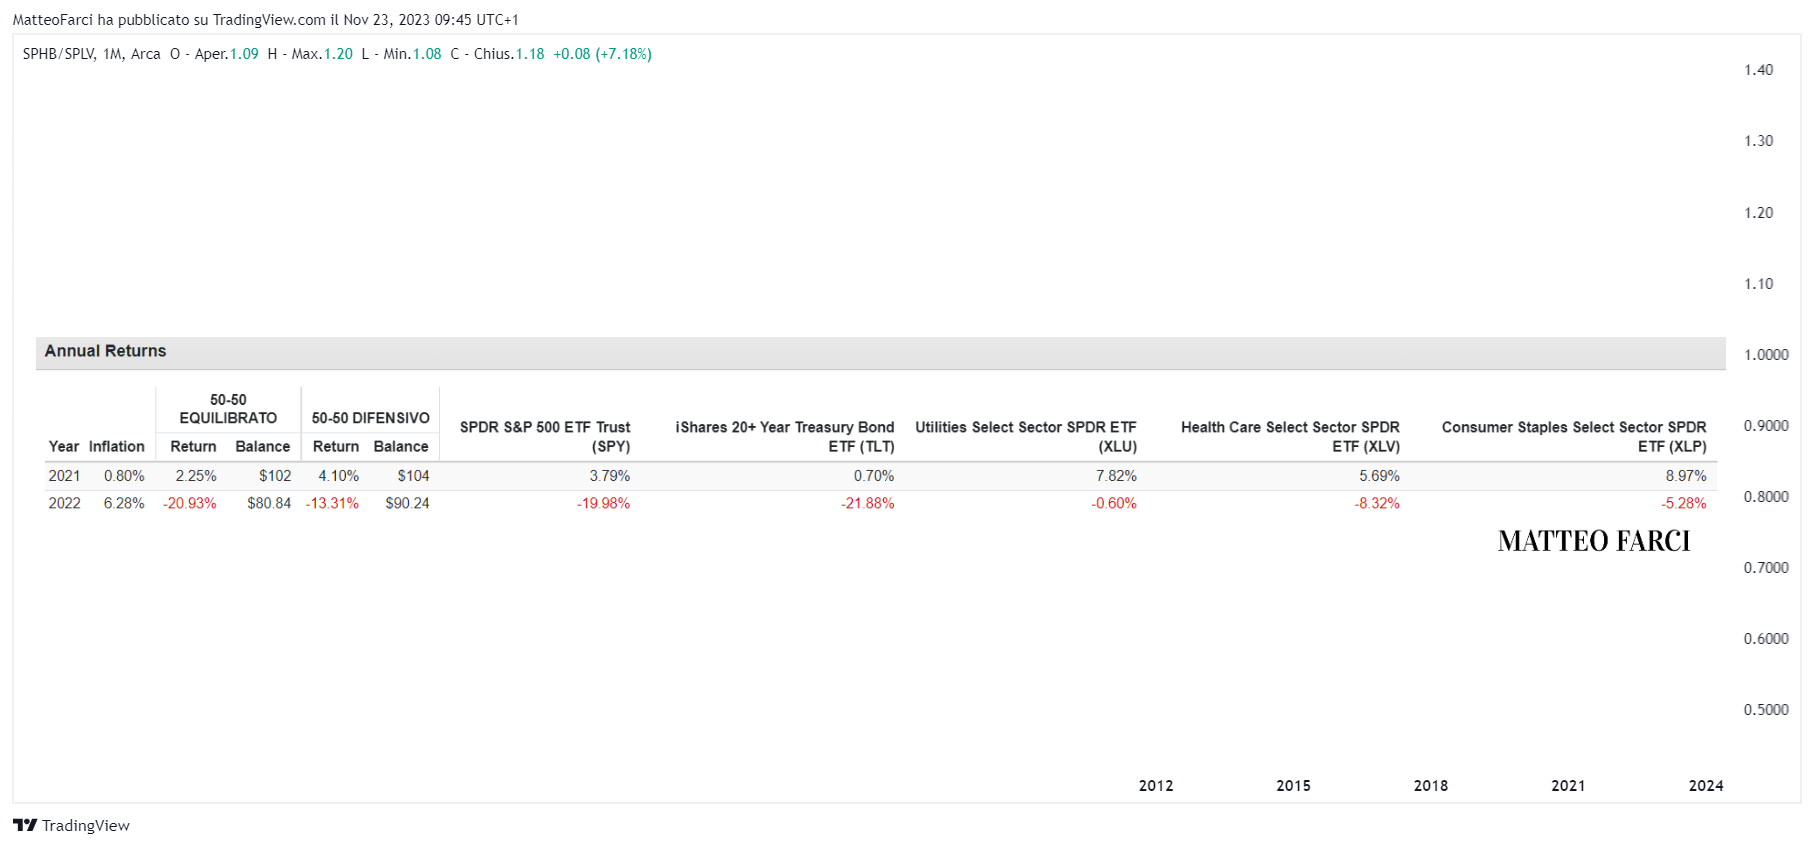Click the Inflation column header

pyautogui.click(x=117, y=446)
